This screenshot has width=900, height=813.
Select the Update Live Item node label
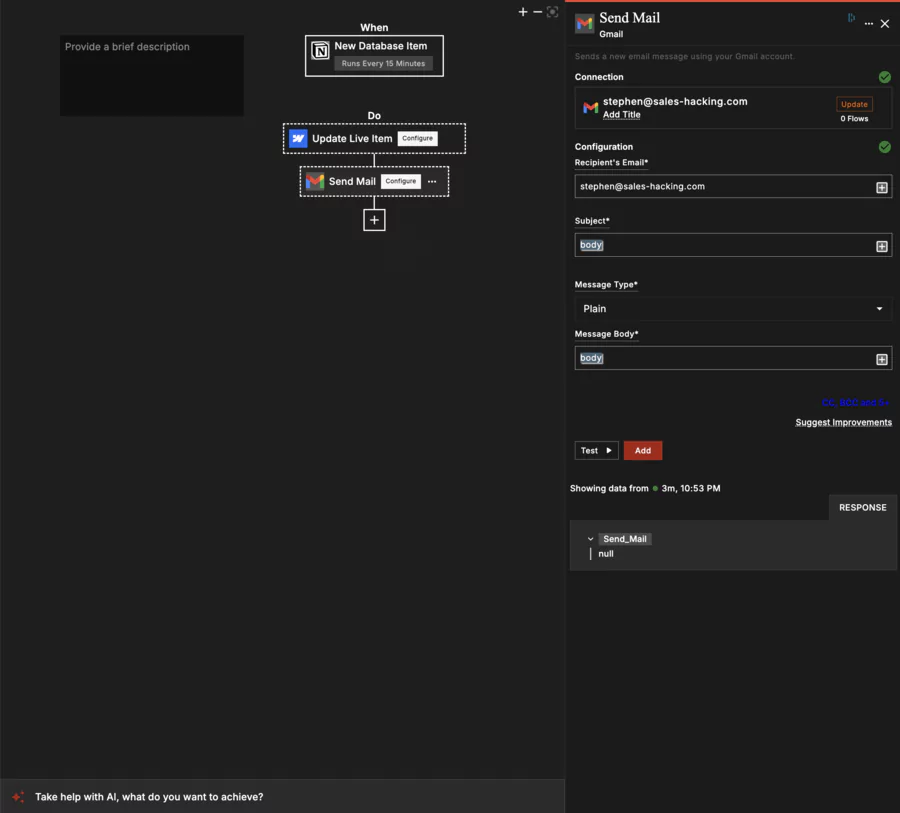[x=352, y=138]
